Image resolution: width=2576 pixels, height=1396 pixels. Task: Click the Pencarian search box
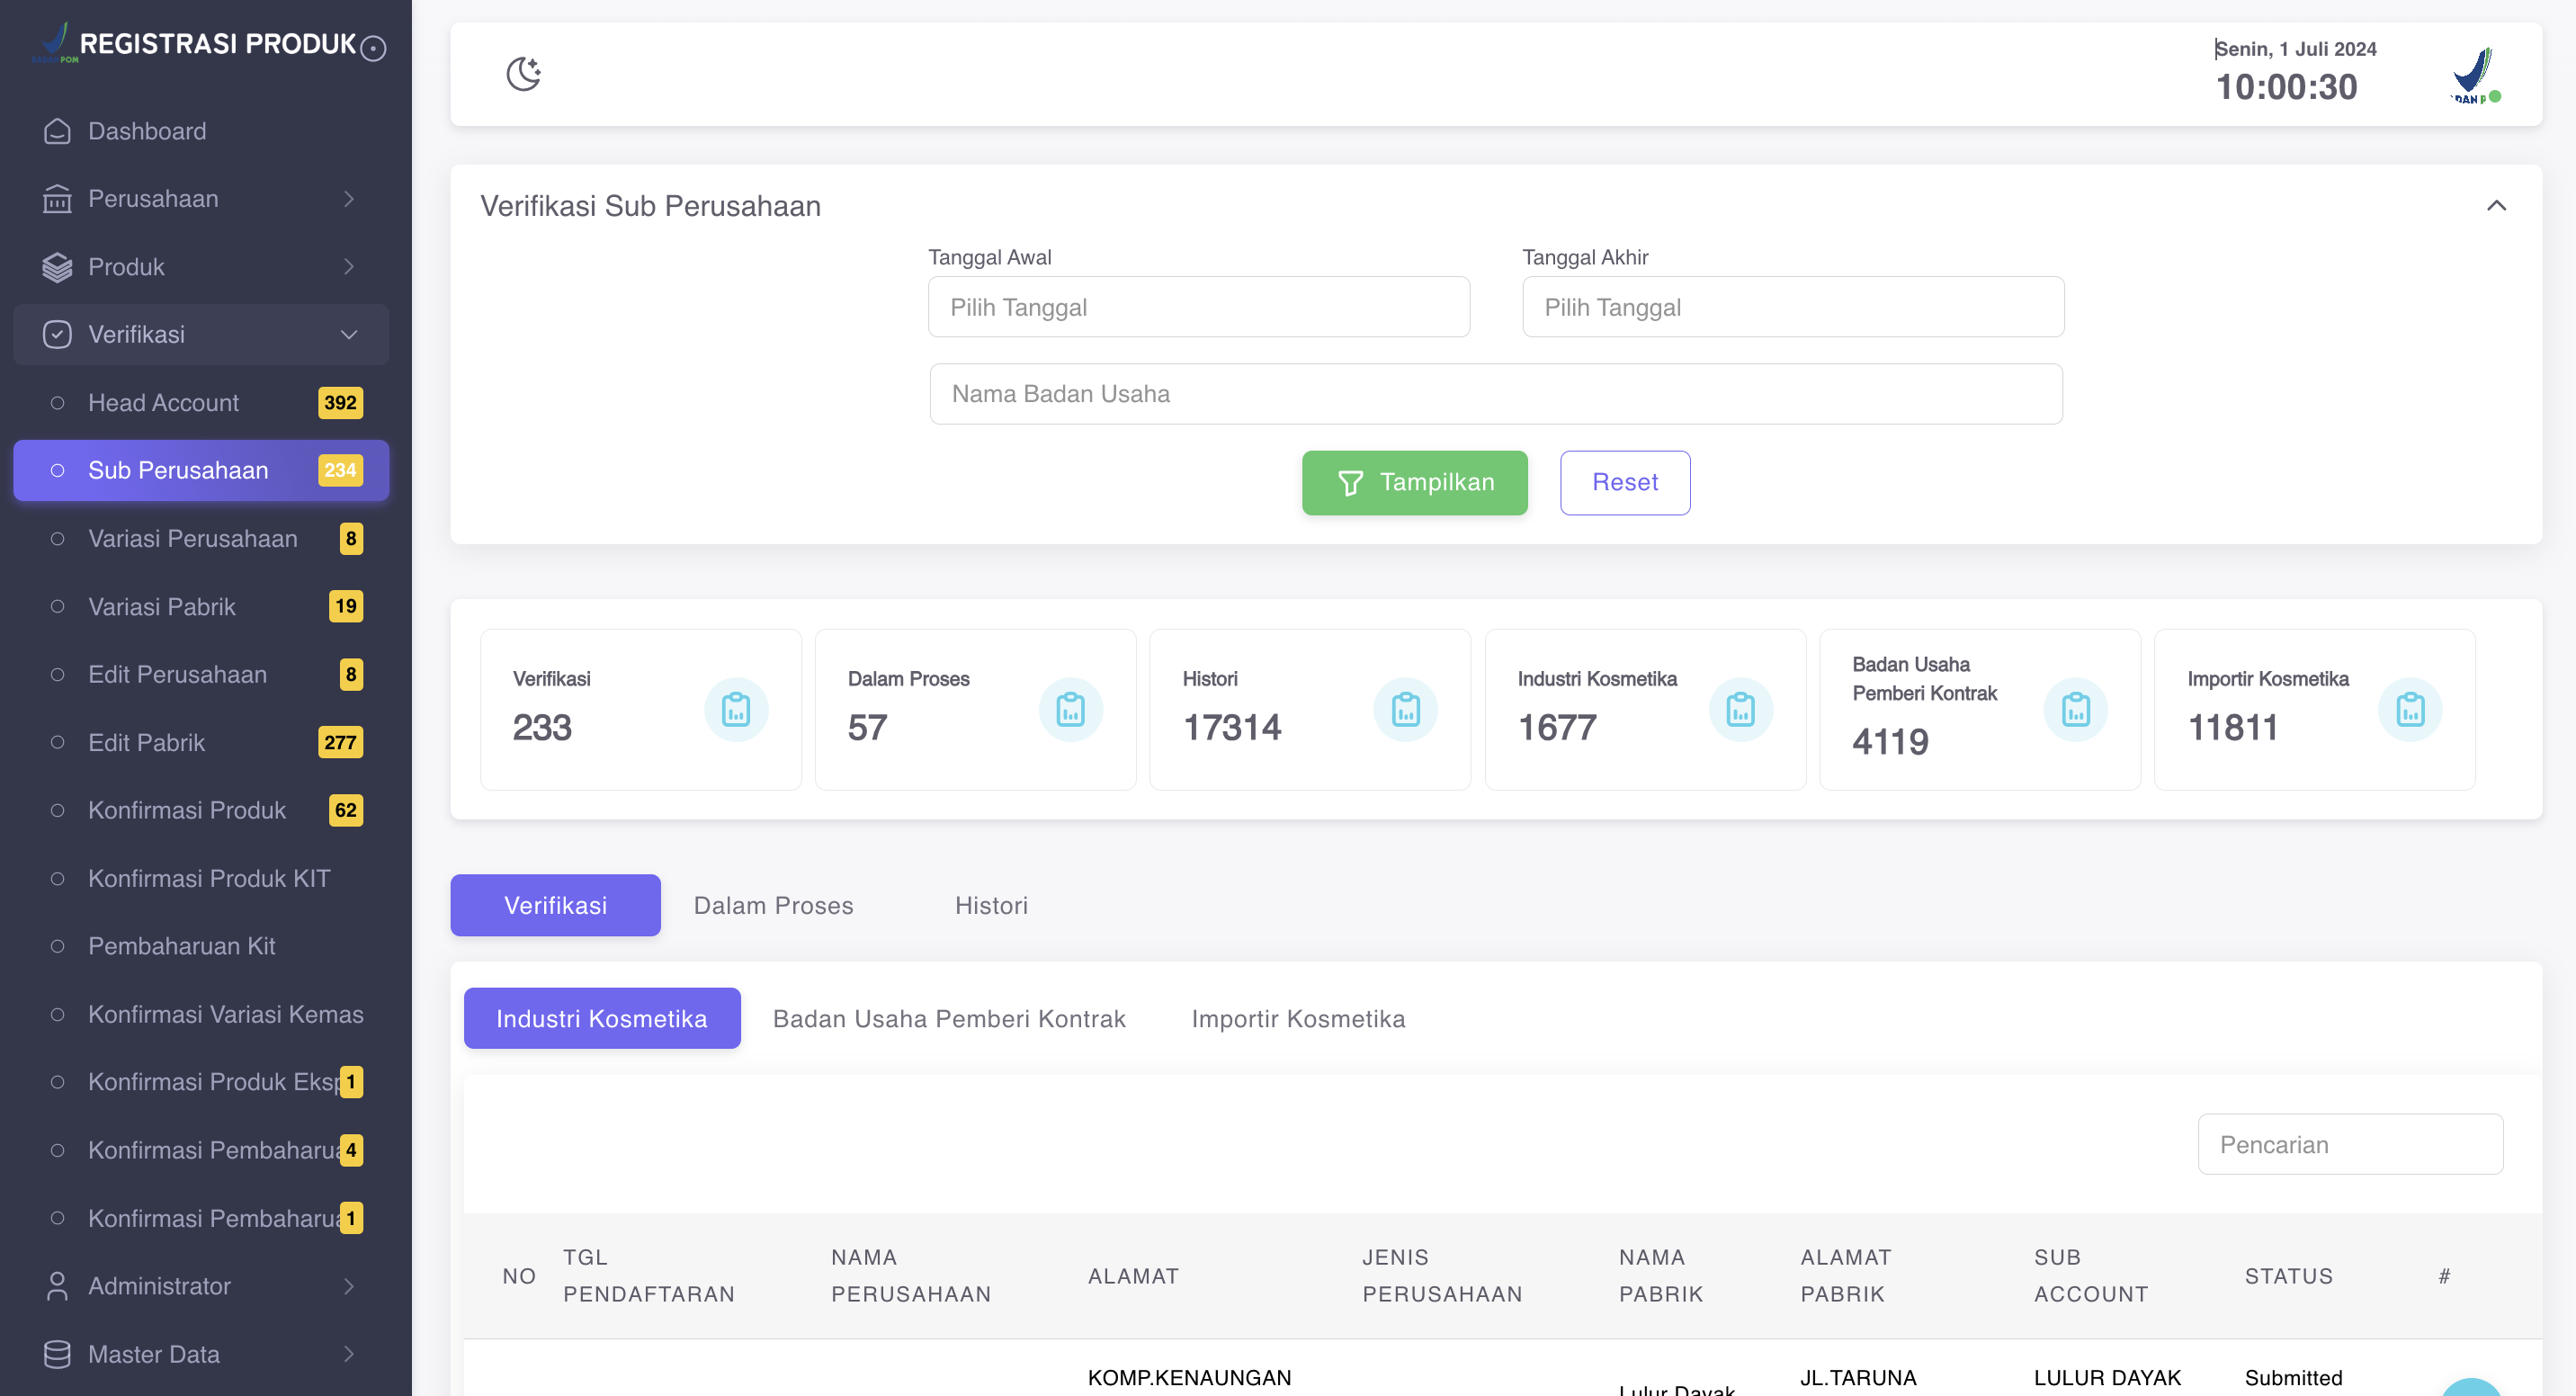click(2350, 1145)
